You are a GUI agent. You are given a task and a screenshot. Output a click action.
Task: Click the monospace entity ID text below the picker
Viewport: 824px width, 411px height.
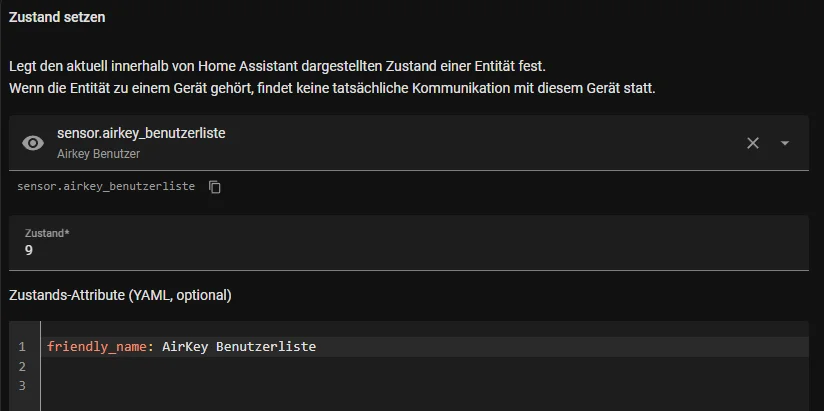(106, 187)
